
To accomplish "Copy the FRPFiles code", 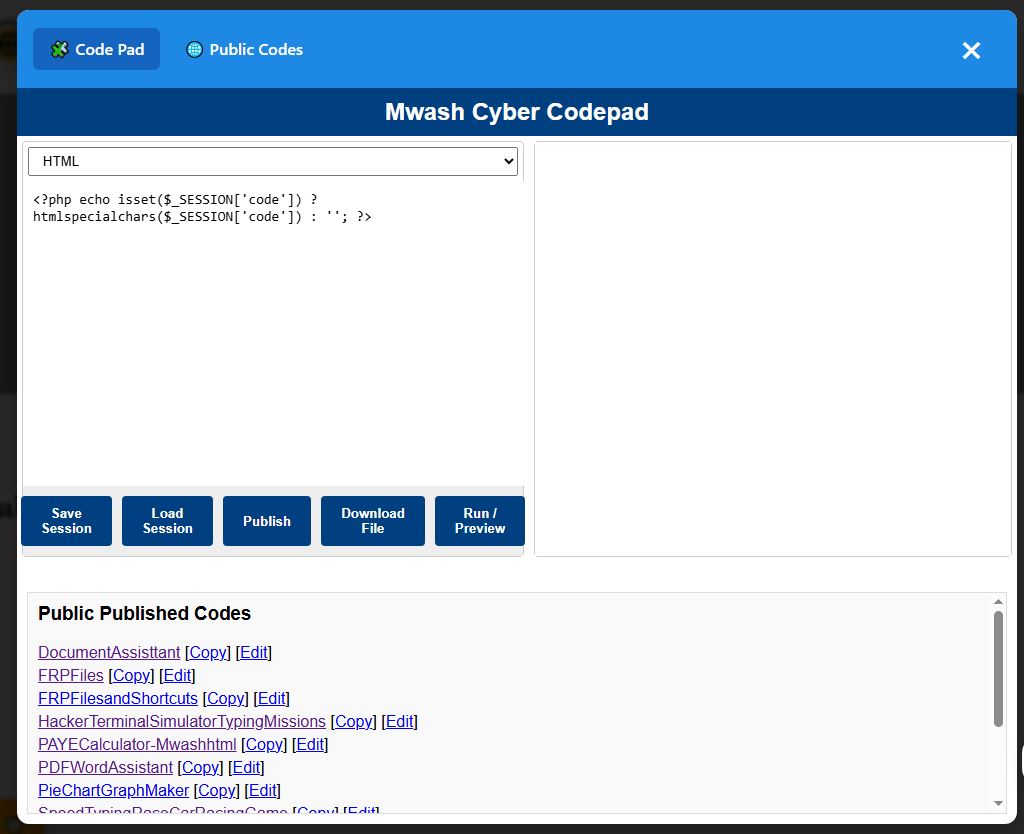I will (x=131, y=675).
